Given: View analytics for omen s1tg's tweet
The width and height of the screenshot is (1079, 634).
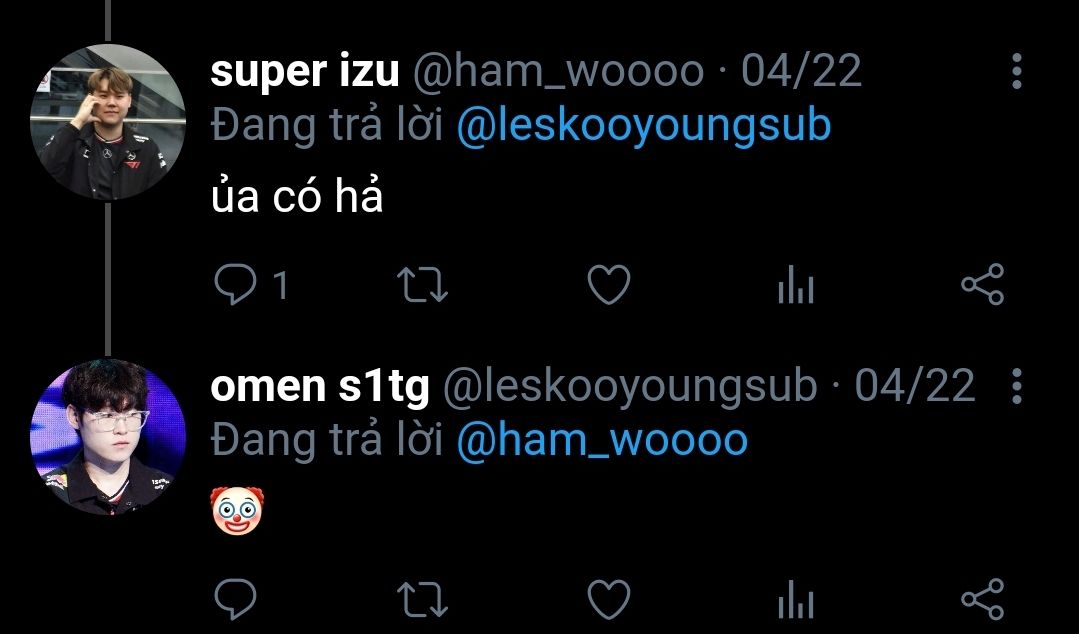Looking at the screenshot, I should (796, 600).
